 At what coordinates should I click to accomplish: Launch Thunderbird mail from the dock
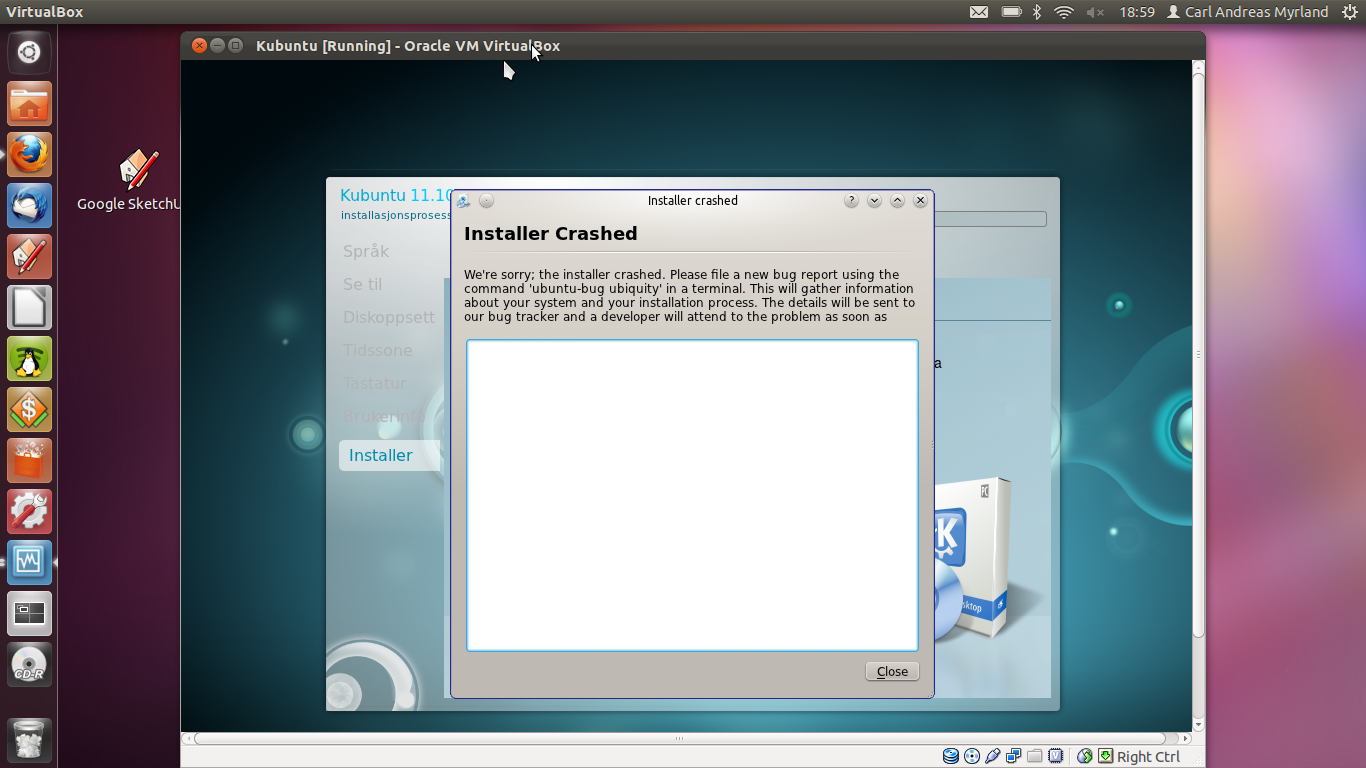click(29, 206)
